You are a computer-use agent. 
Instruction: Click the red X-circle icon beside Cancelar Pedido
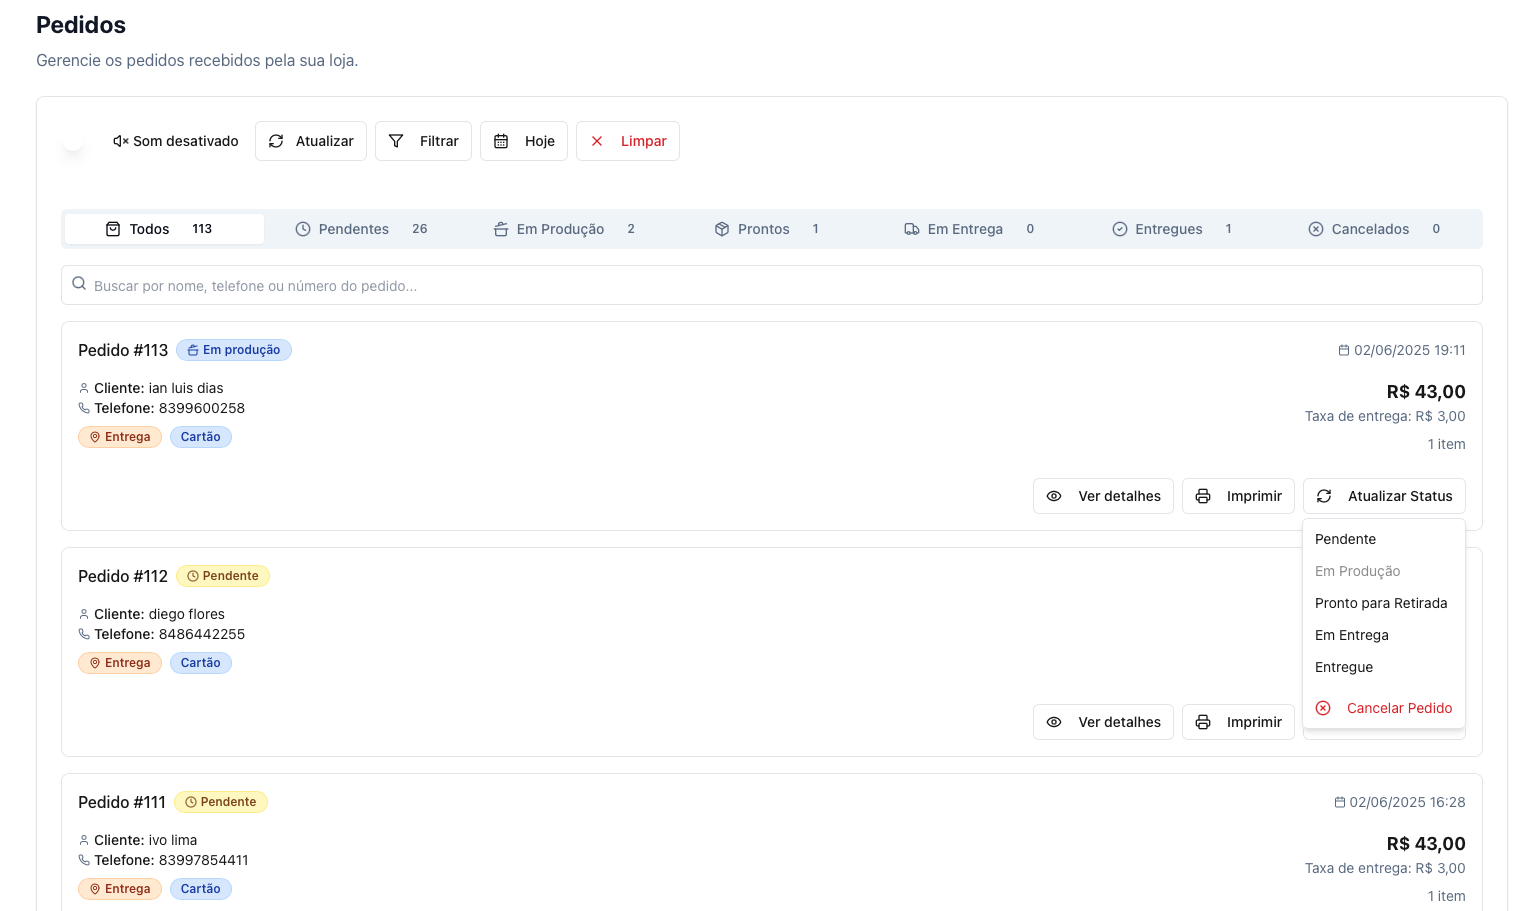click(x=1323, y=708)
